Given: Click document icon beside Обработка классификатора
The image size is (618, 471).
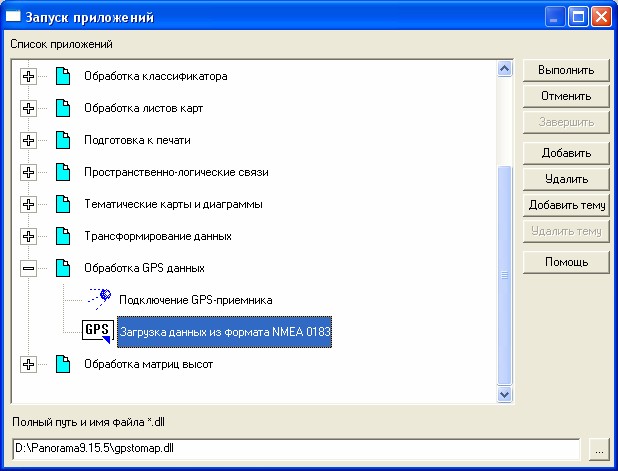Looking at the screenshot, I should click(64, 76).
